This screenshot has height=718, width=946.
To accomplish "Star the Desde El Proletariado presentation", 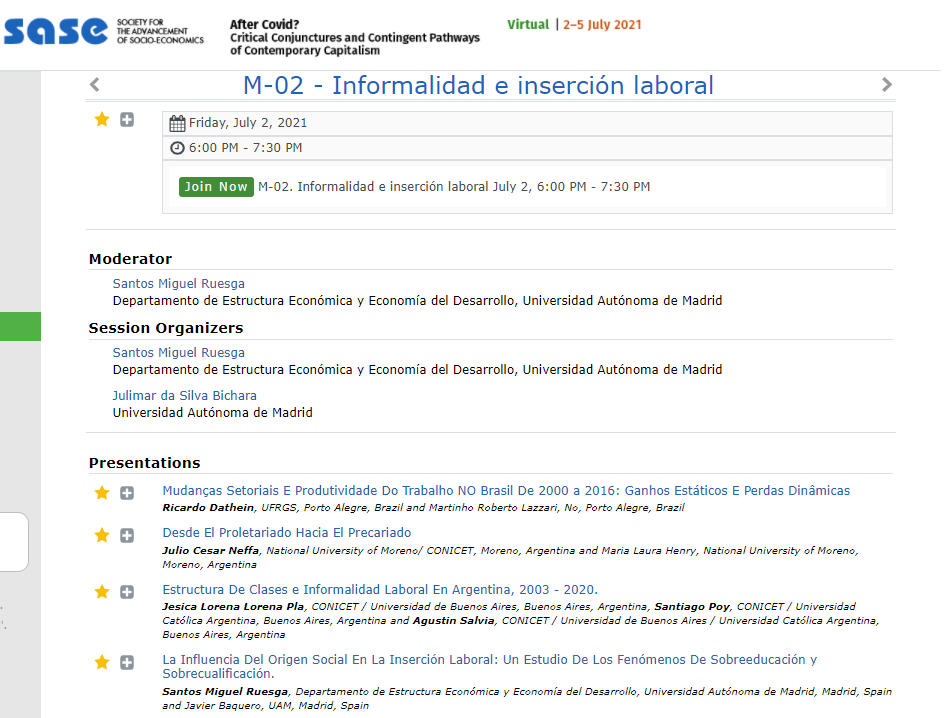I will tap(102, 535).
